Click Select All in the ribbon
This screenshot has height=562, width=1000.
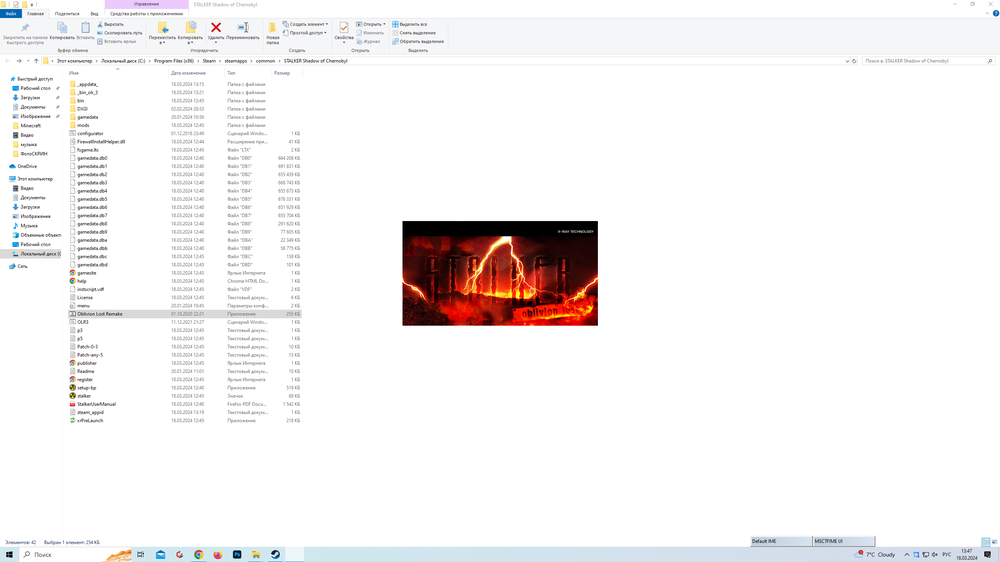tap(413, 24)
